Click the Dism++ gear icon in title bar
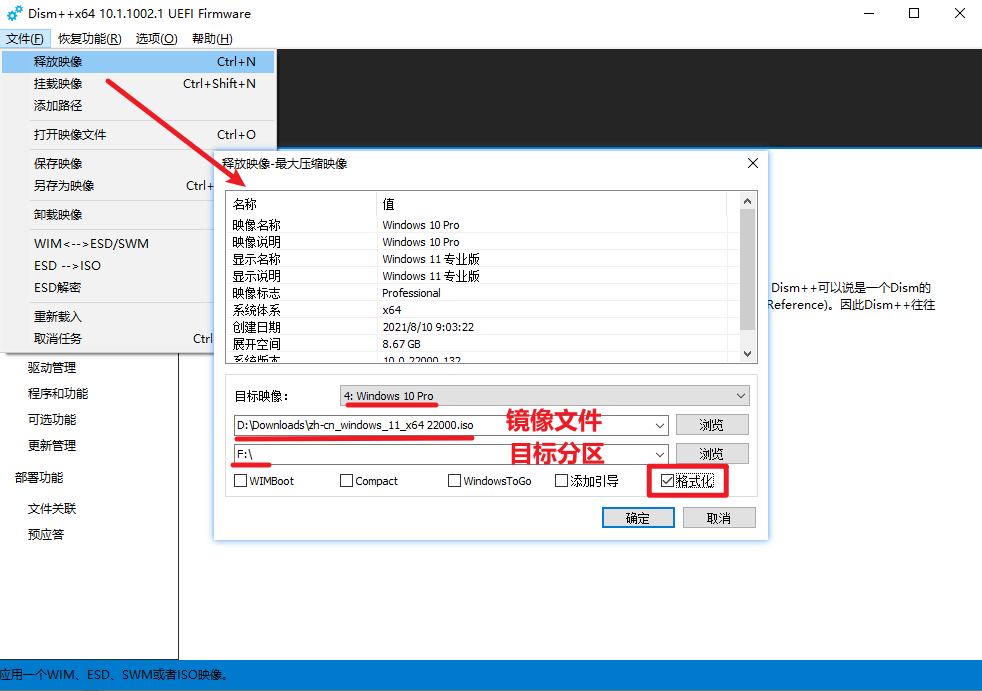Screen dimensions: 982x691 coord(14,14)
